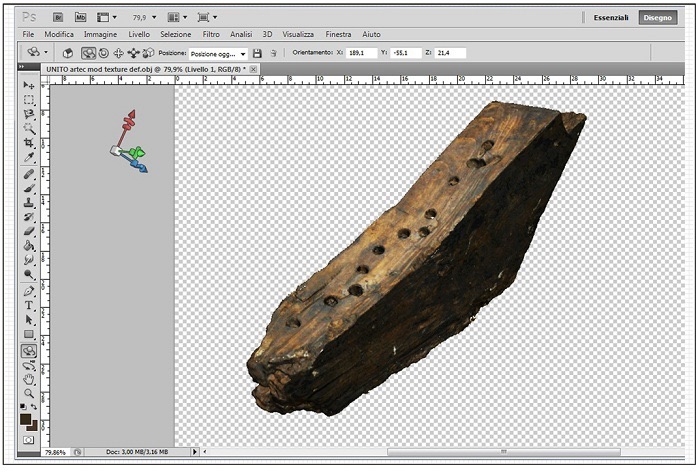The width and height of the screenshot is (700, 472).
Task: Launch Adobe Bridge from Br icon
Action: [x=58, y=17]
